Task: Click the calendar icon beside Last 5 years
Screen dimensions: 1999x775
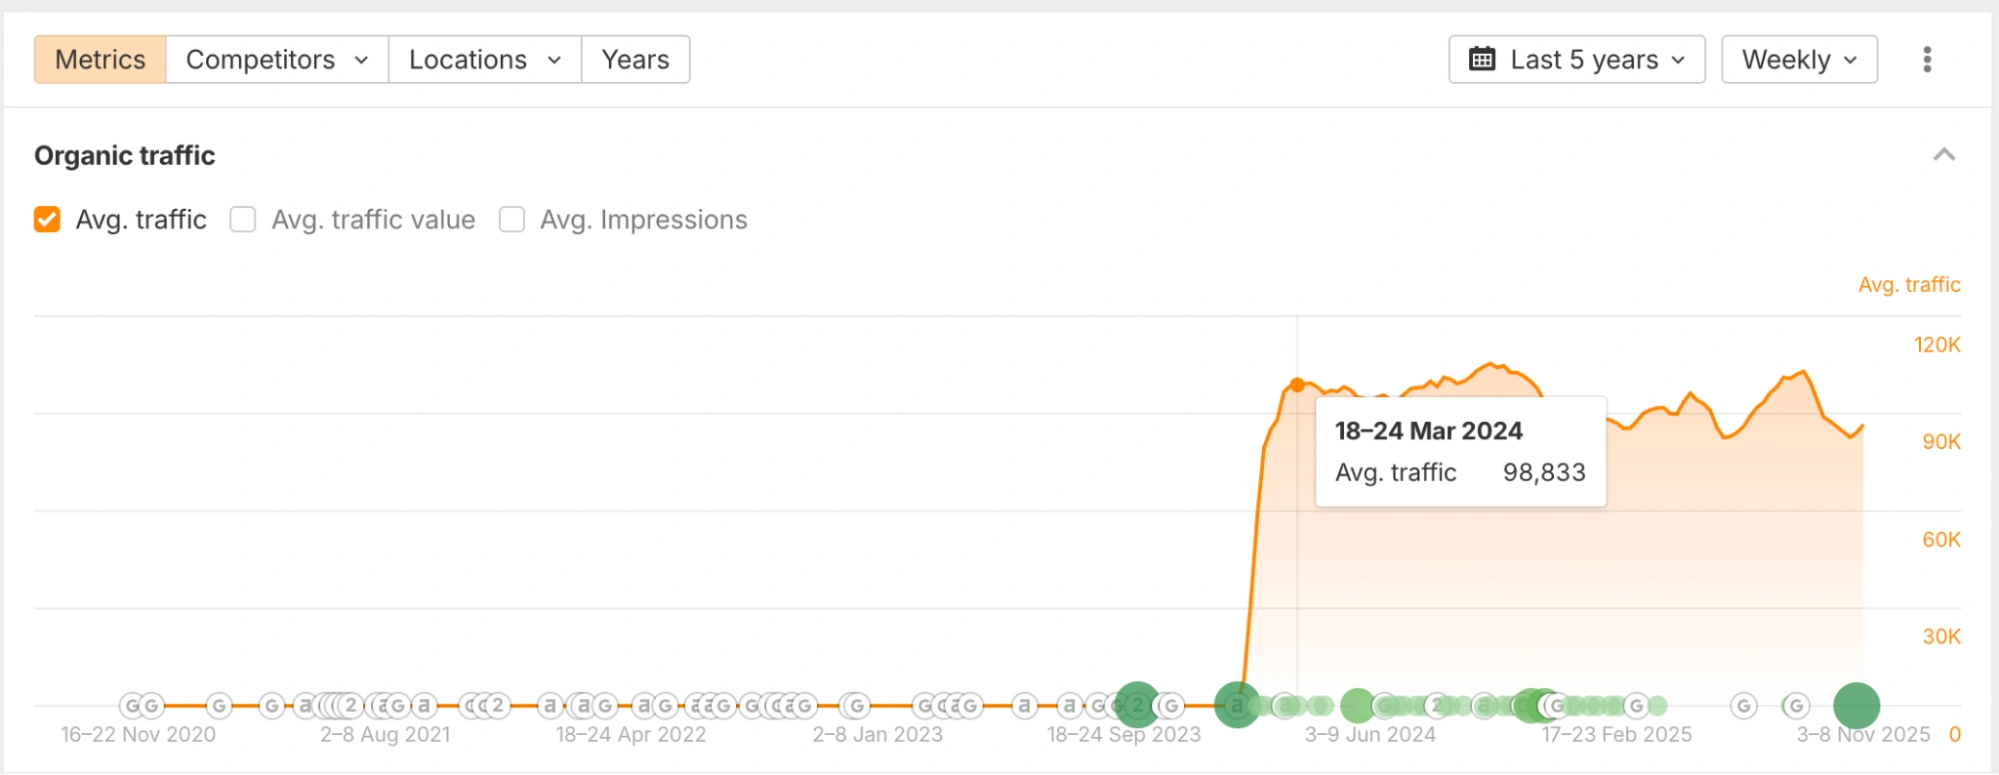Action: coord(1481,60)
